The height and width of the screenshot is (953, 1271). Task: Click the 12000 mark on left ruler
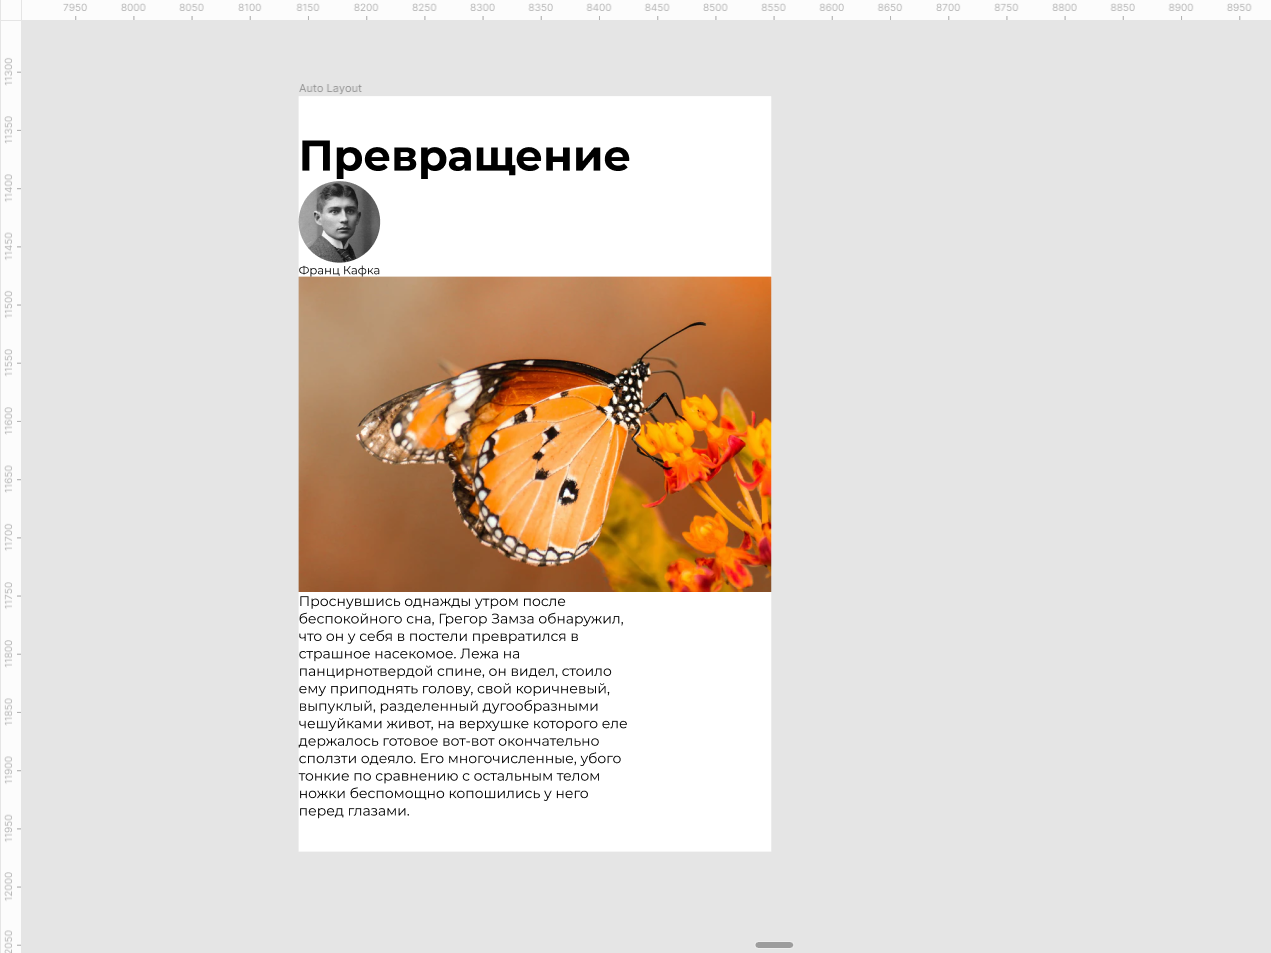pyautogui.click(x=9, y=886)
